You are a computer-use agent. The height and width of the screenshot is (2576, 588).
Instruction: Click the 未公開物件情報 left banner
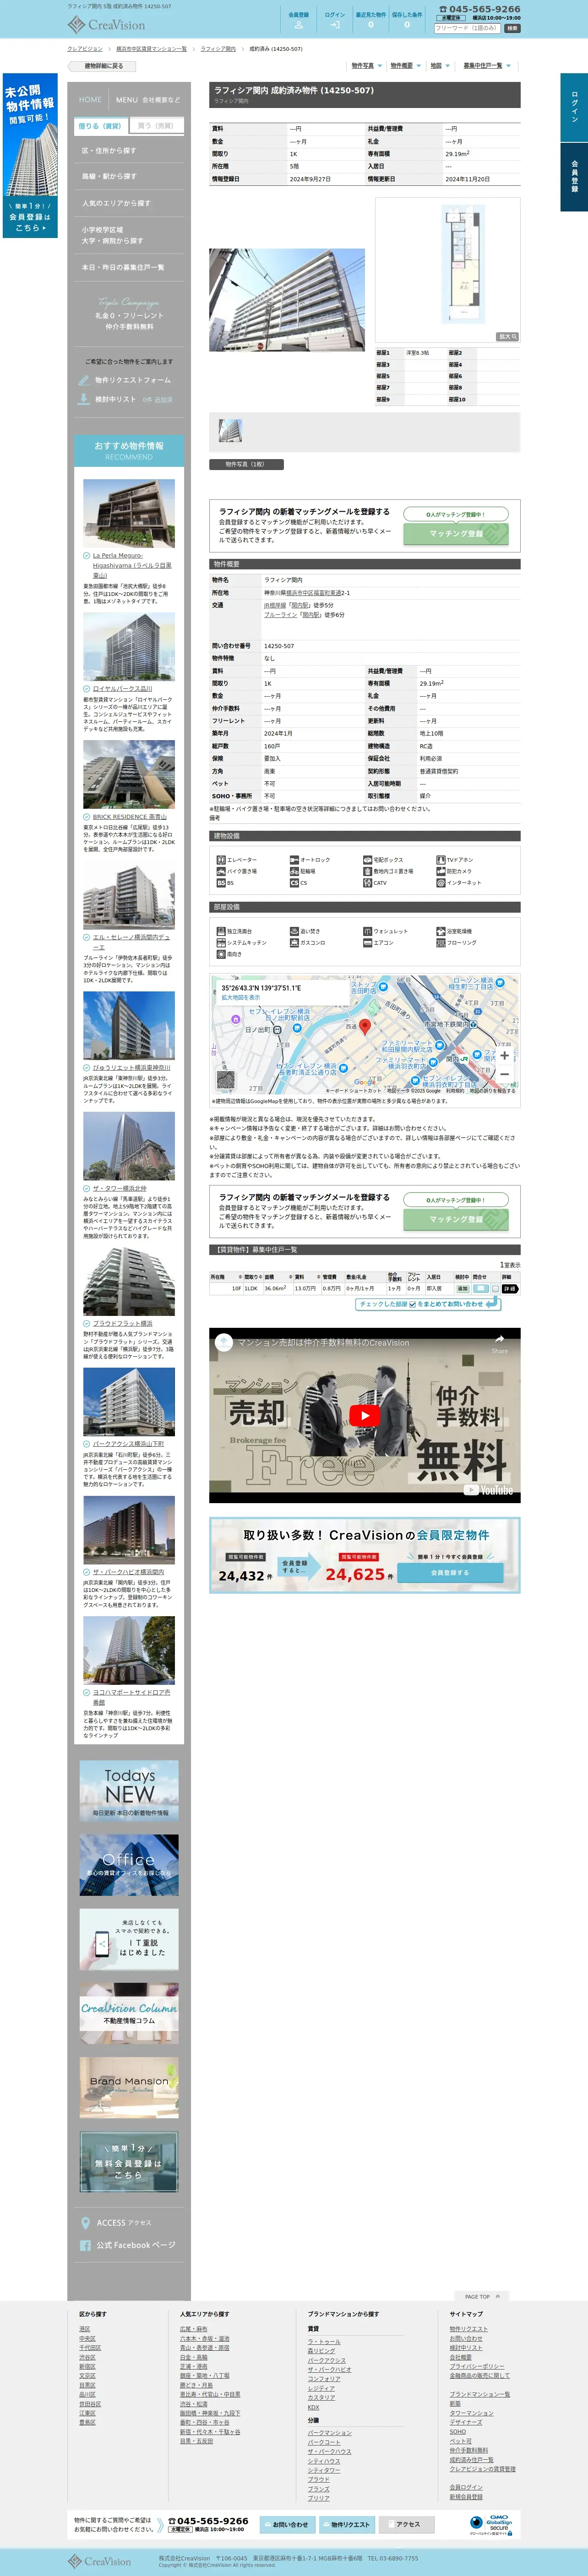30,156
